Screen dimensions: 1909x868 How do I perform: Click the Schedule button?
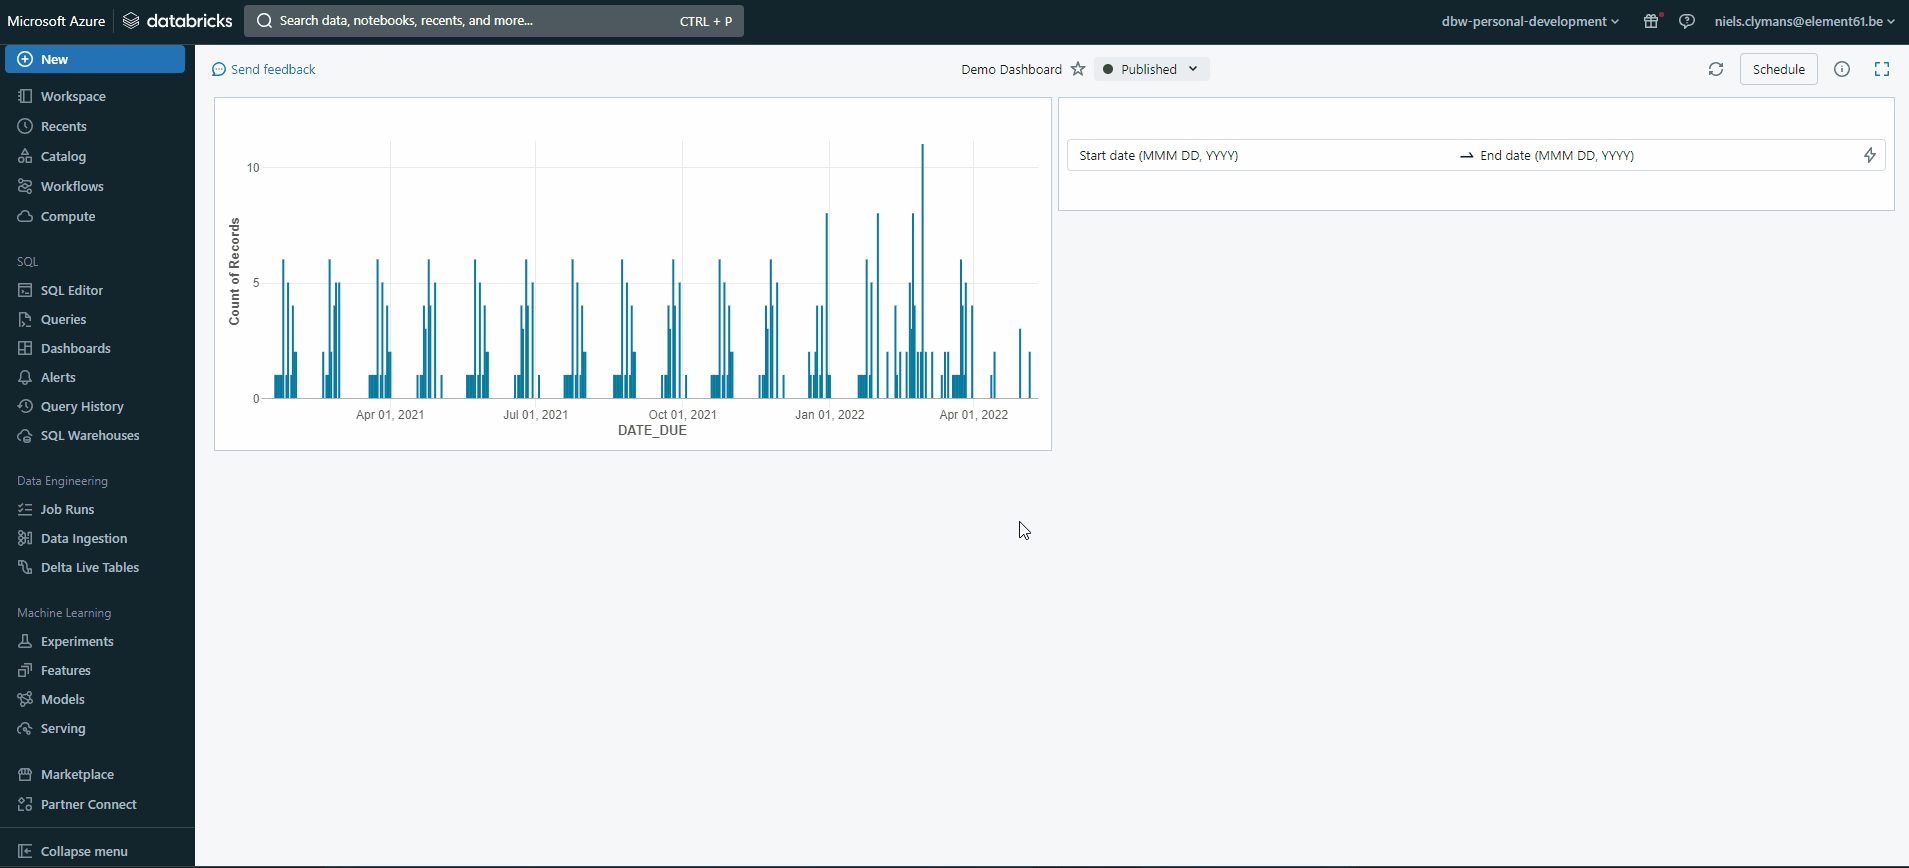1779,69
